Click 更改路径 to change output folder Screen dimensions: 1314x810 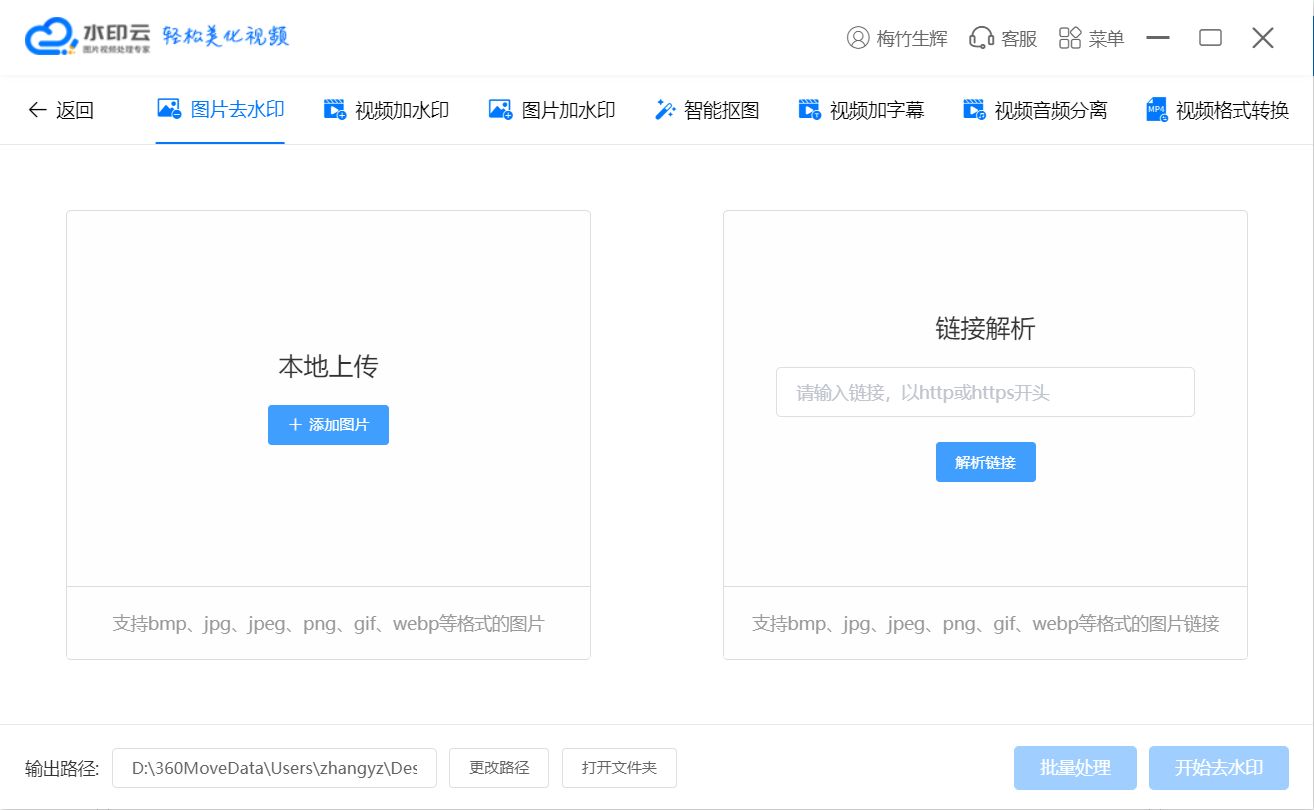(x=499, y=768)
